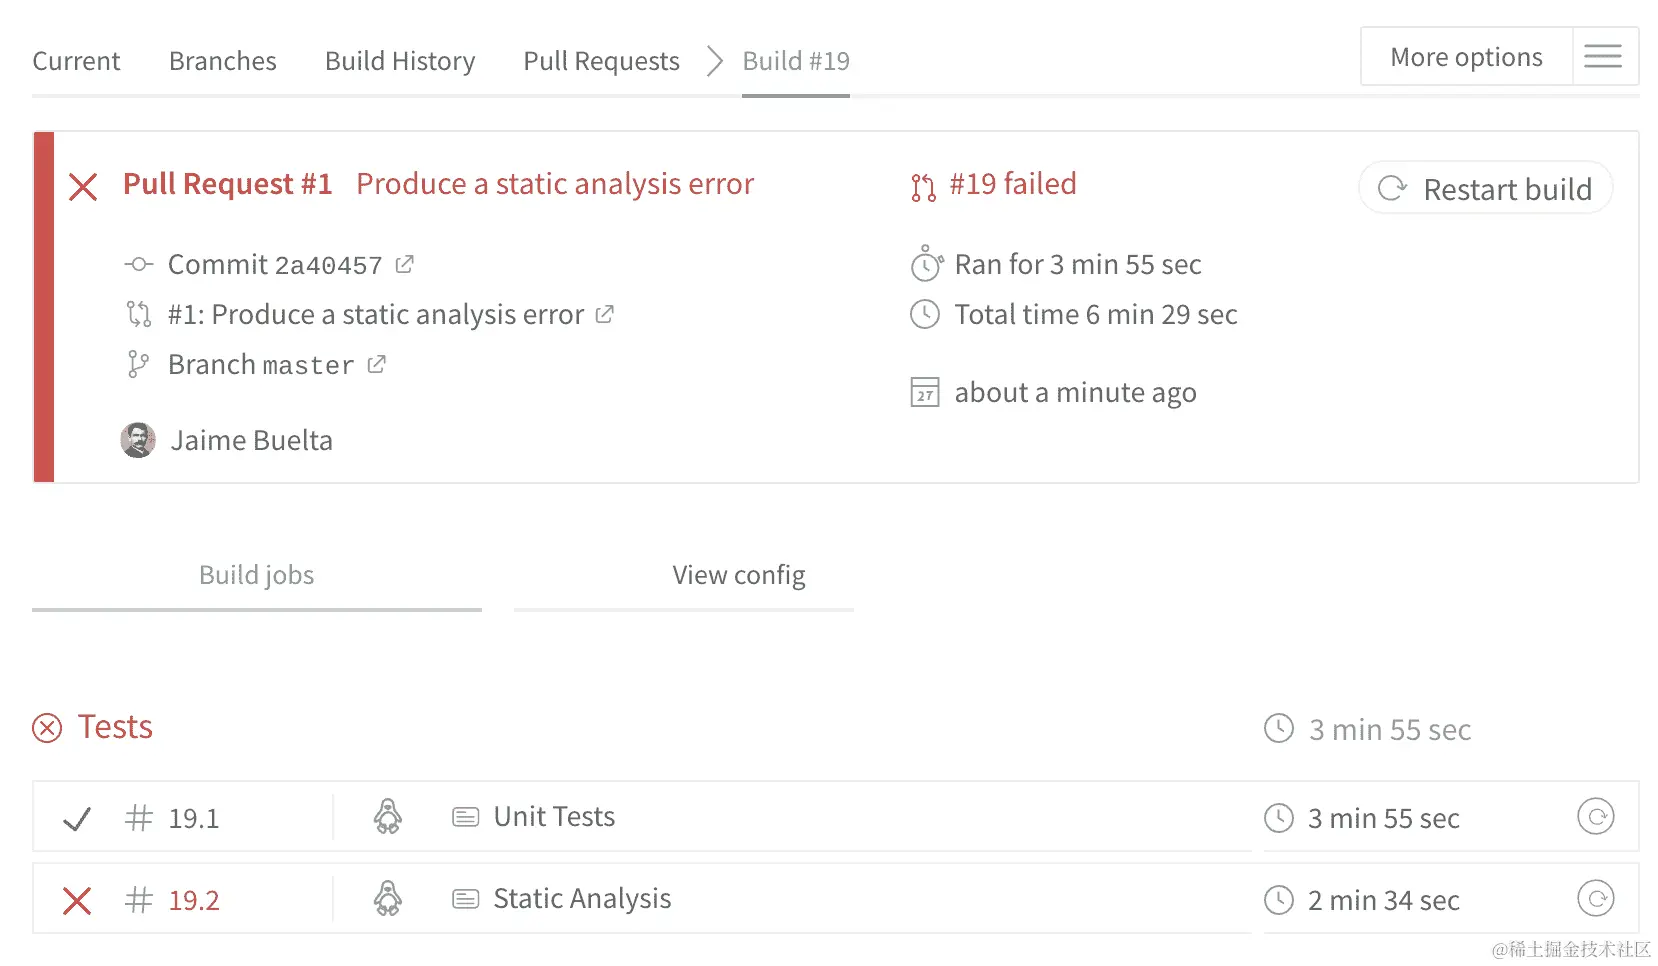Select the Build jobs tab
This screenshot has width=1658, height=966.
point(256,575)
